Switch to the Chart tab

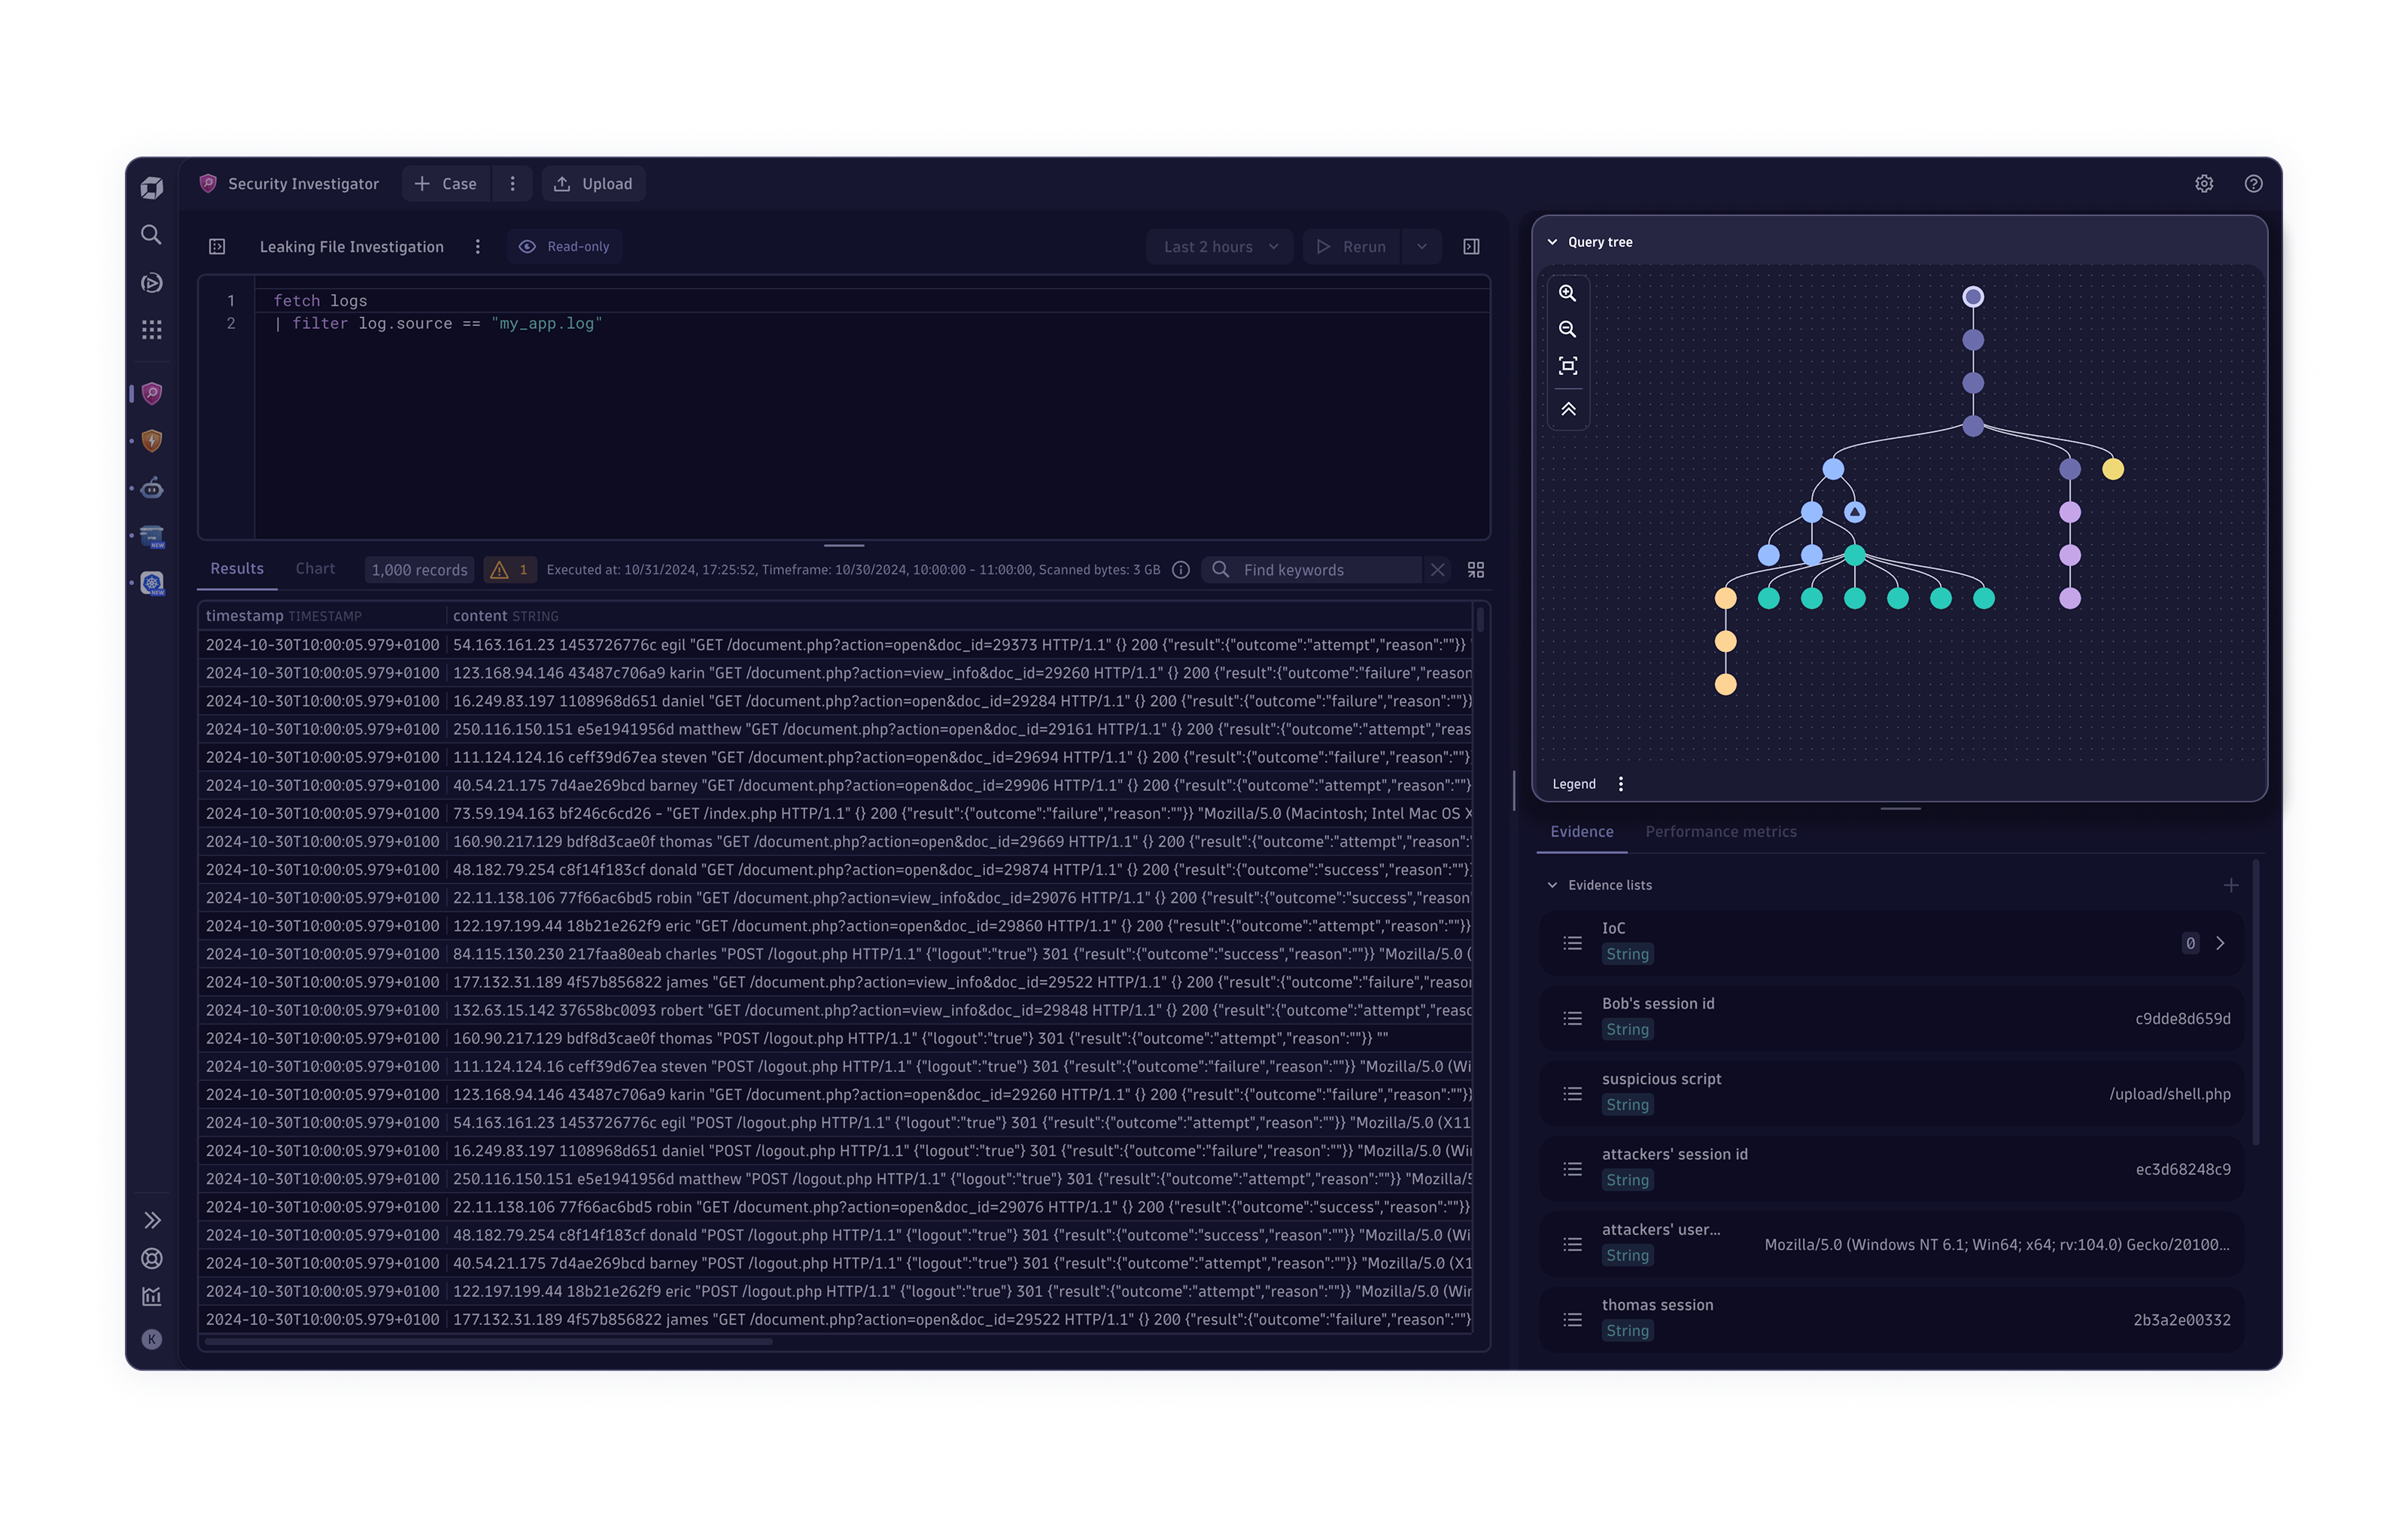click(x=315, y=568)
